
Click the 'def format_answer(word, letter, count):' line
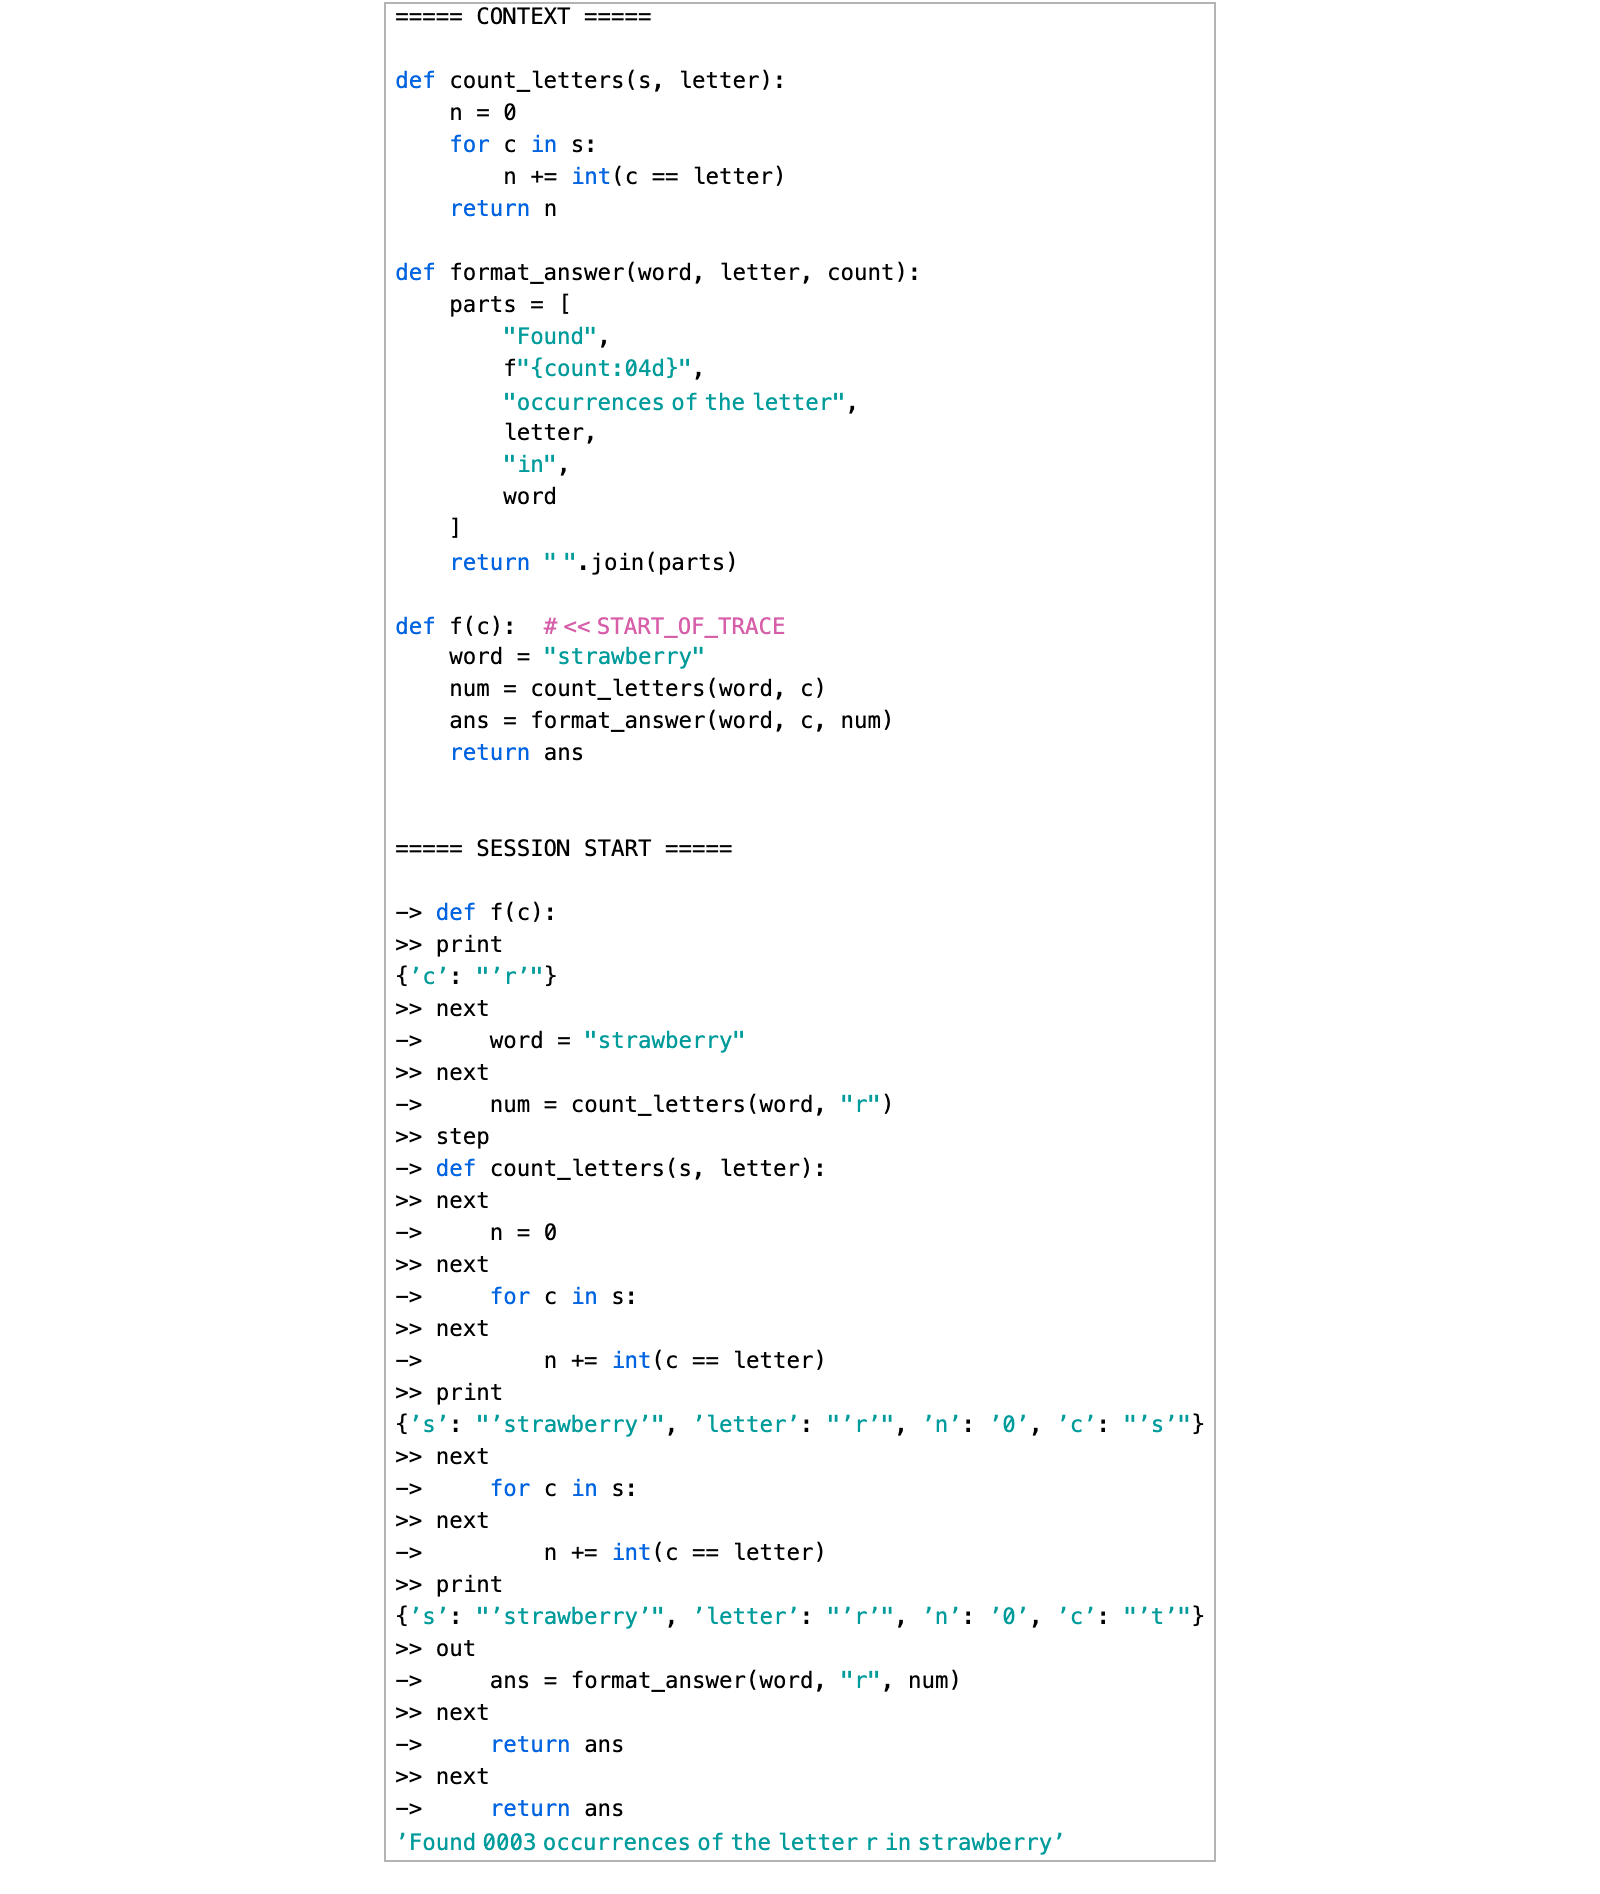(657, 273)
